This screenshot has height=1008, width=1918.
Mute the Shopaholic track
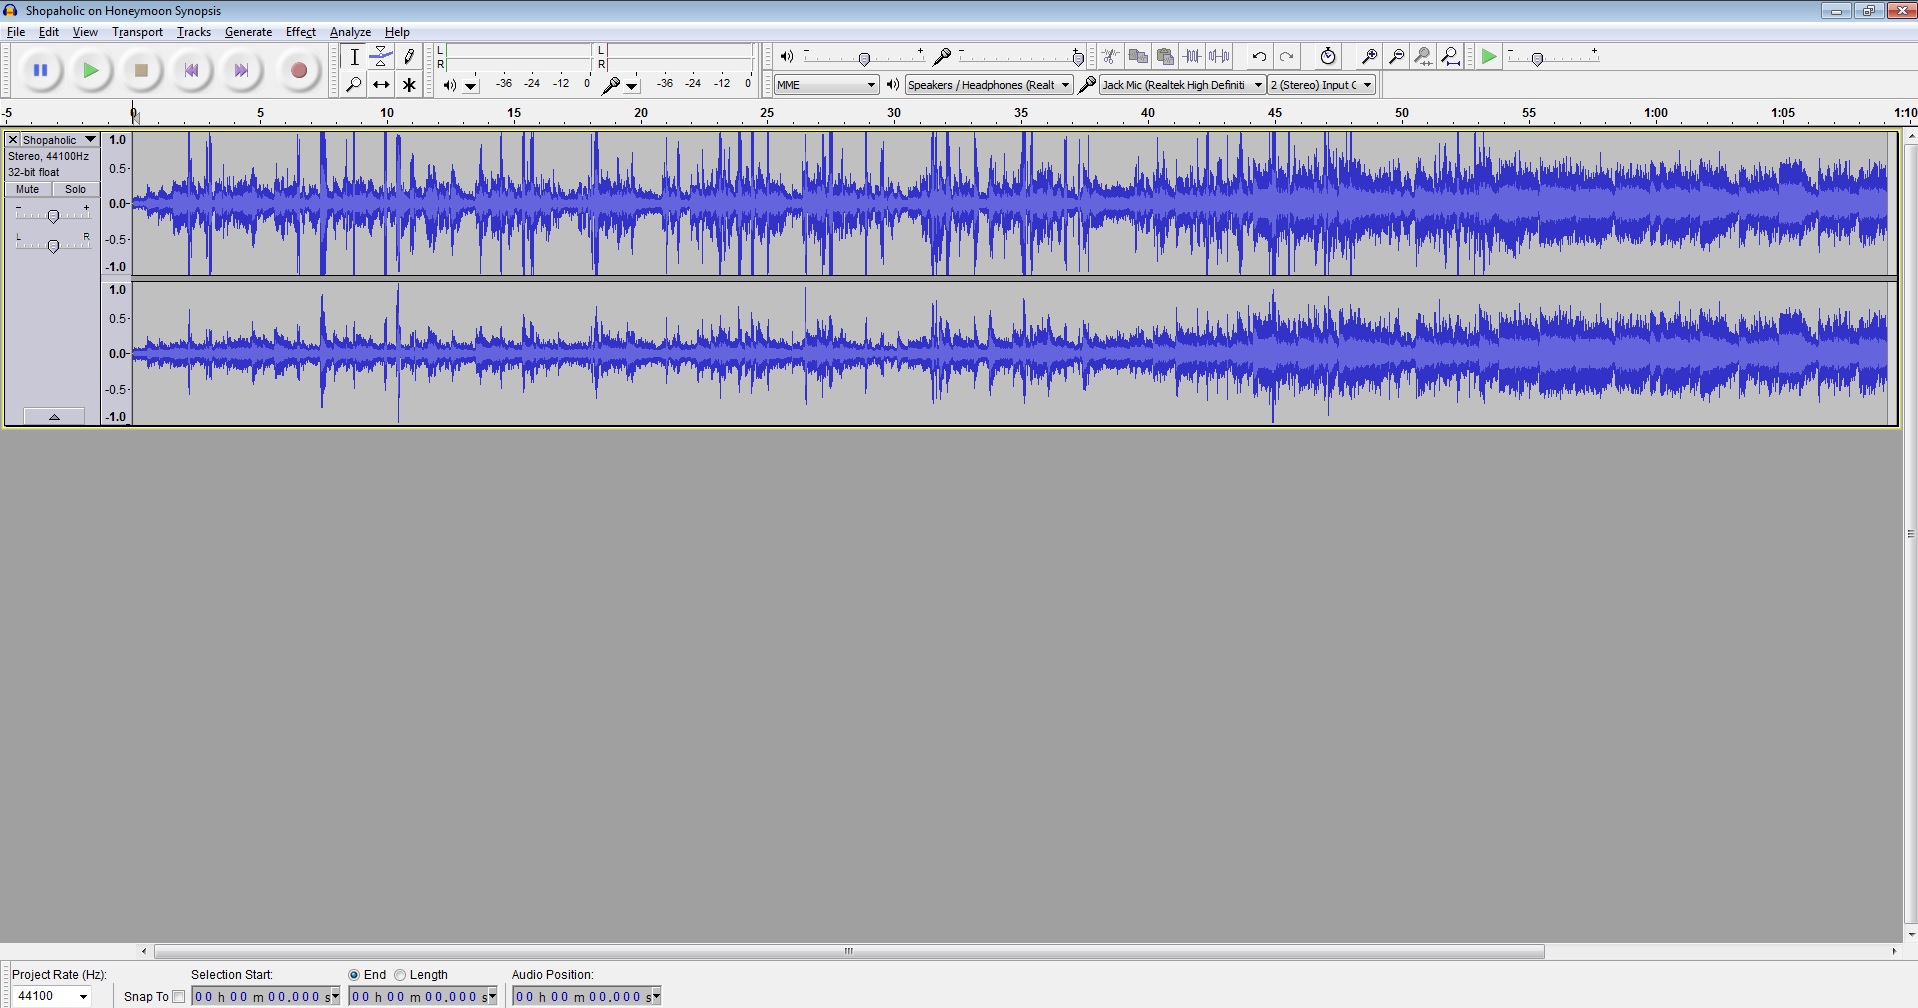point(26,189)
